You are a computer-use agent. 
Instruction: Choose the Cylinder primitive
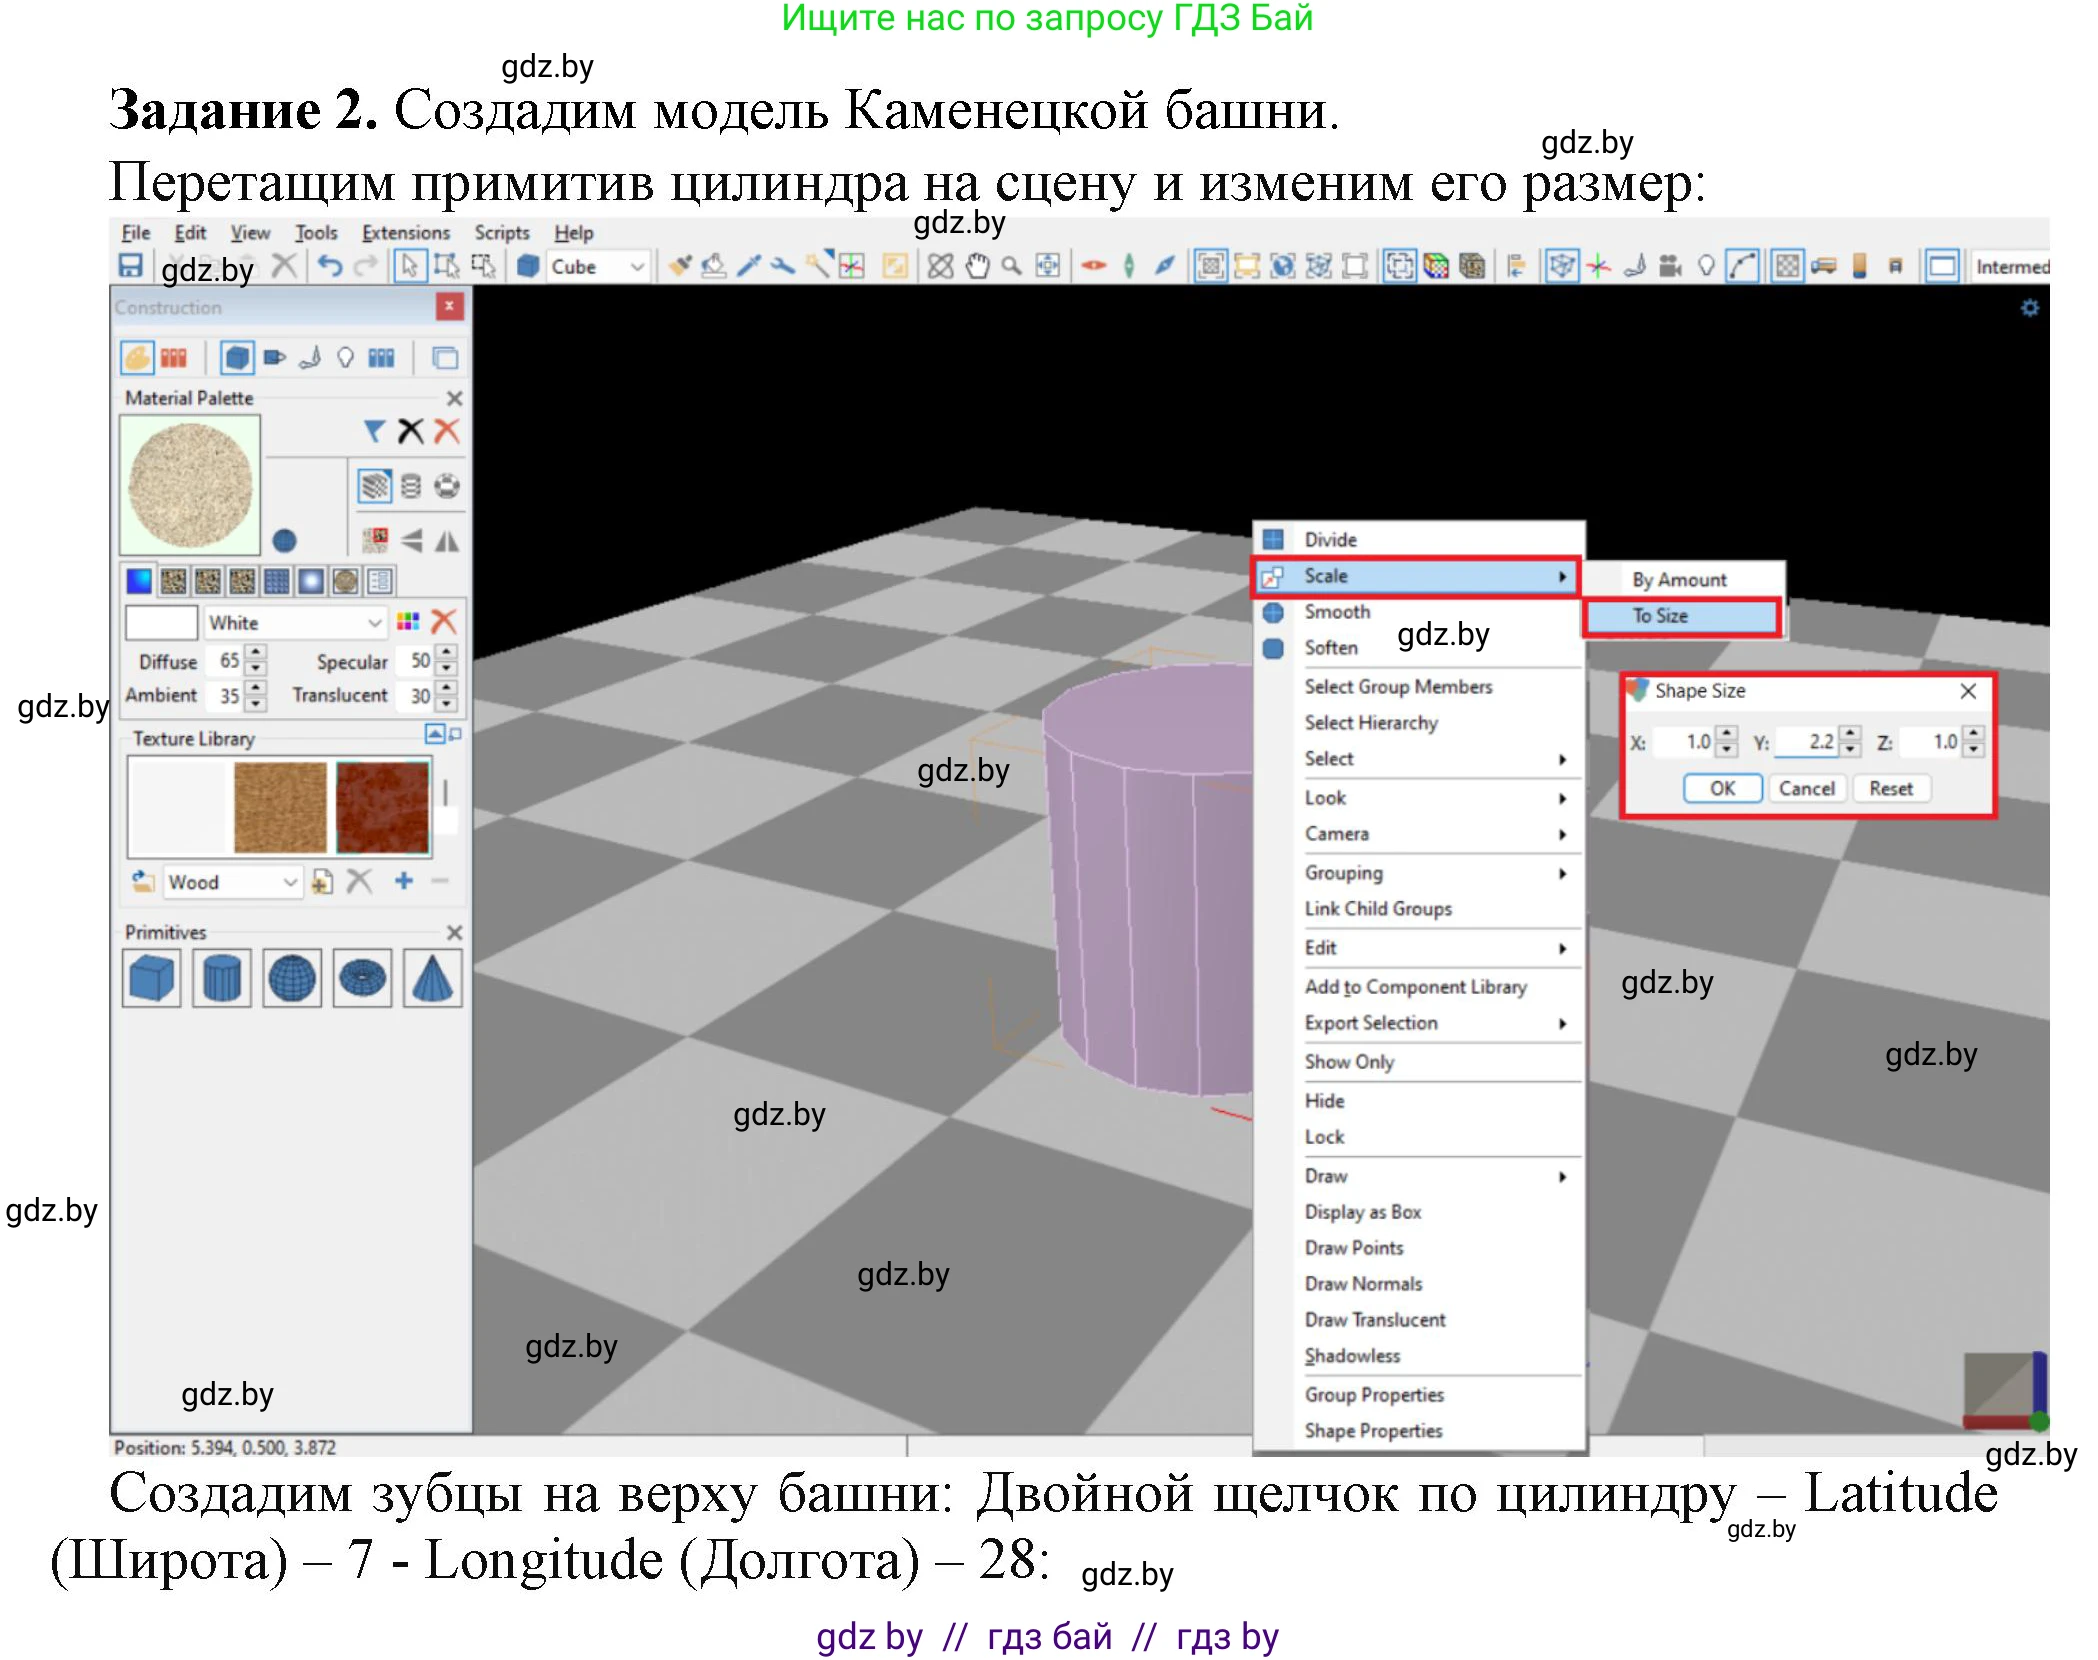(x=221, y=978)
